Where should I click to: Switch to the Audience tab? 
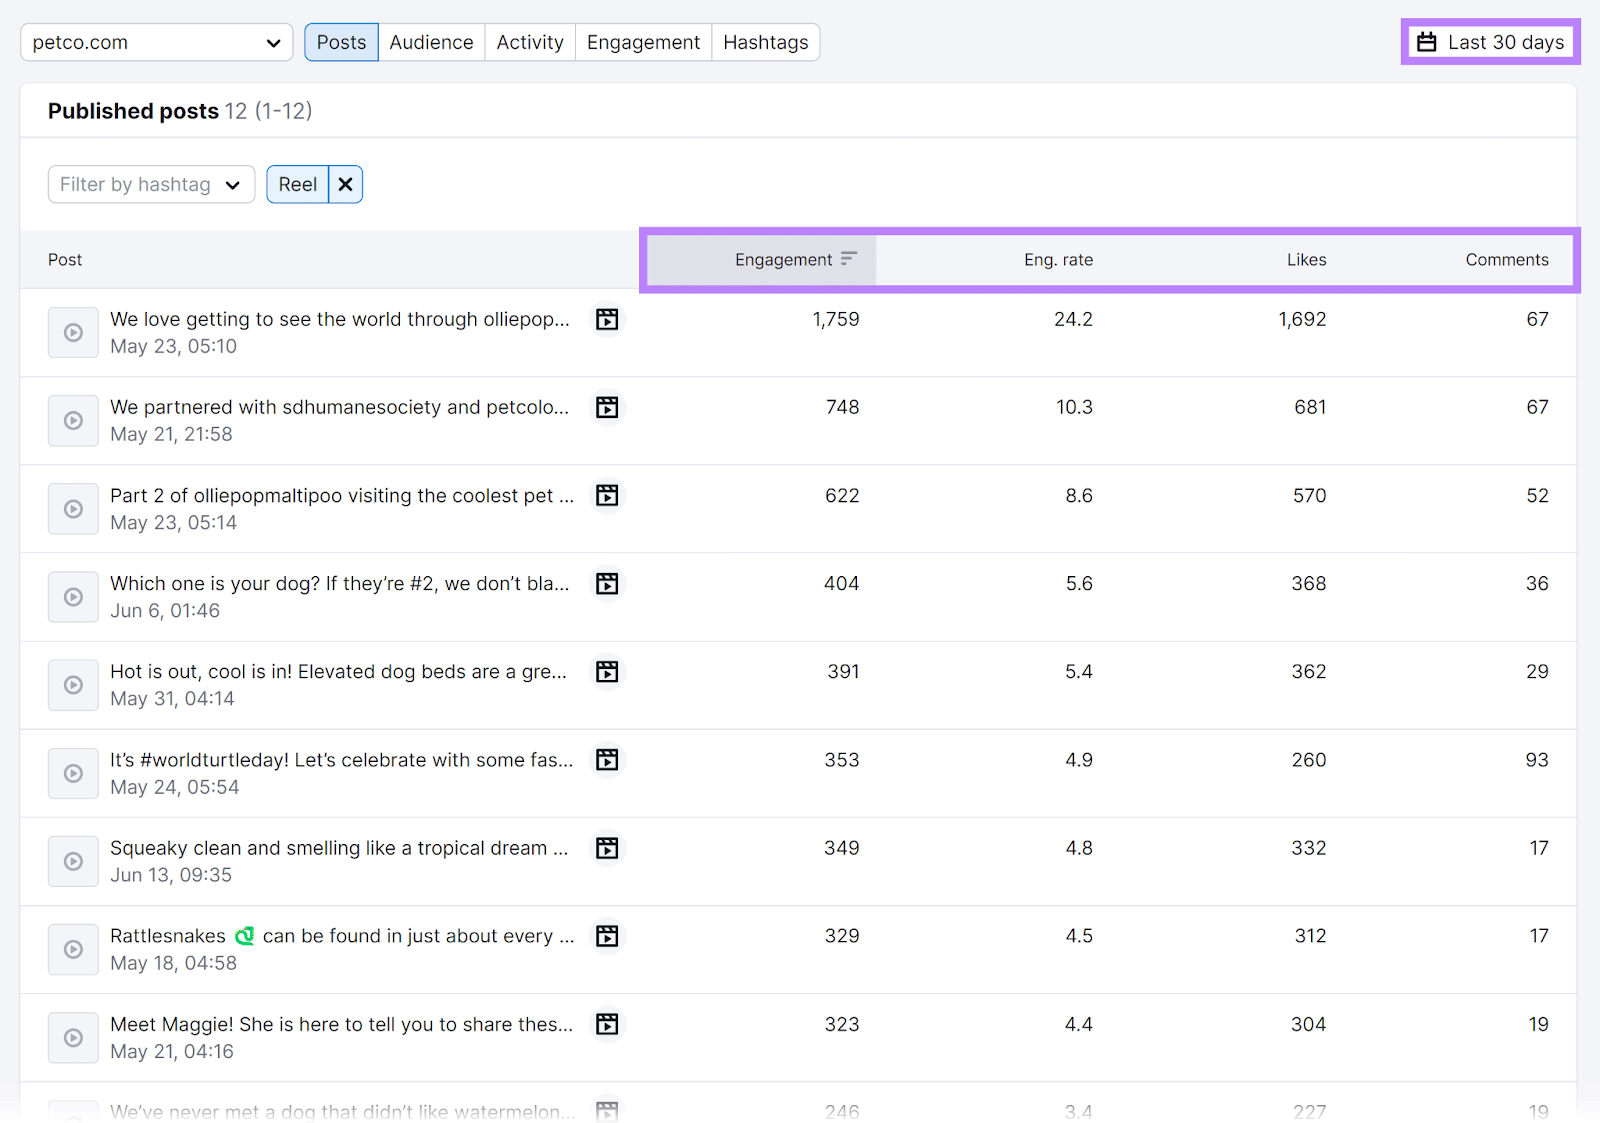coord(431,42)
